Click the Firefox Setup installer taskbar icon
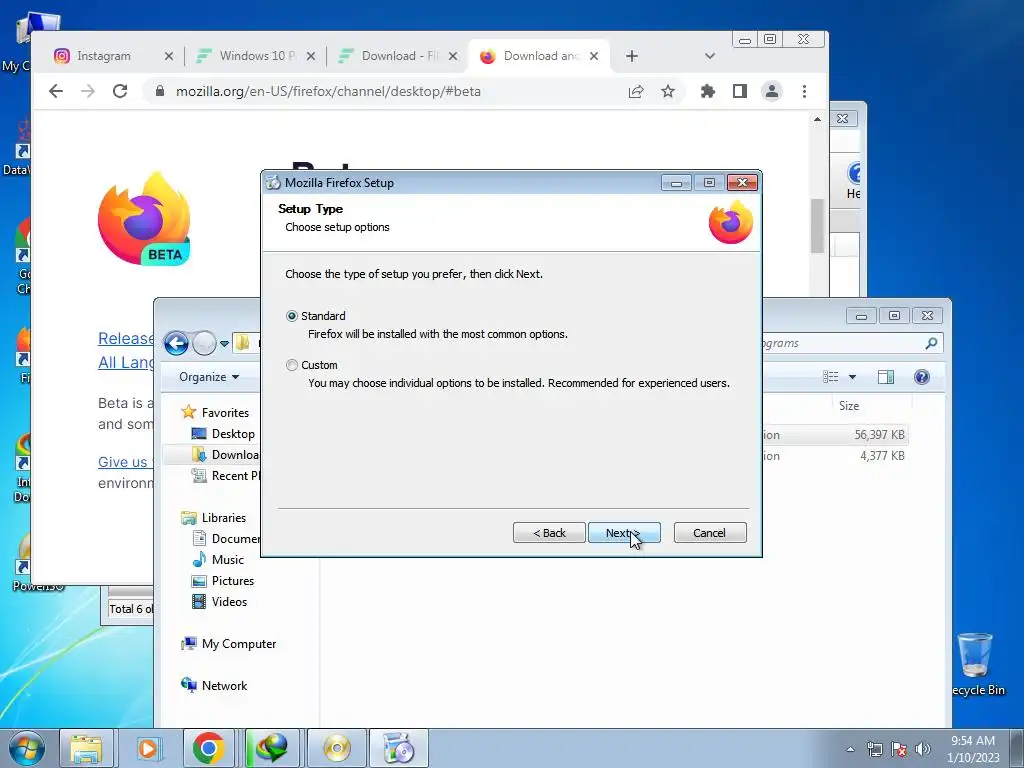 (x=398, y=748)
